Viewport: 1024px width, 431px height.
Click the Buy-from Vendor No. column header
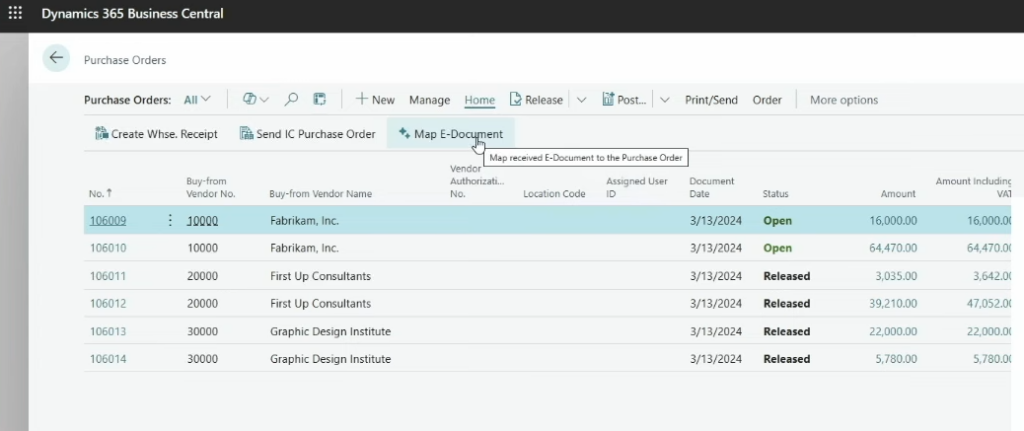click(210, 187)
